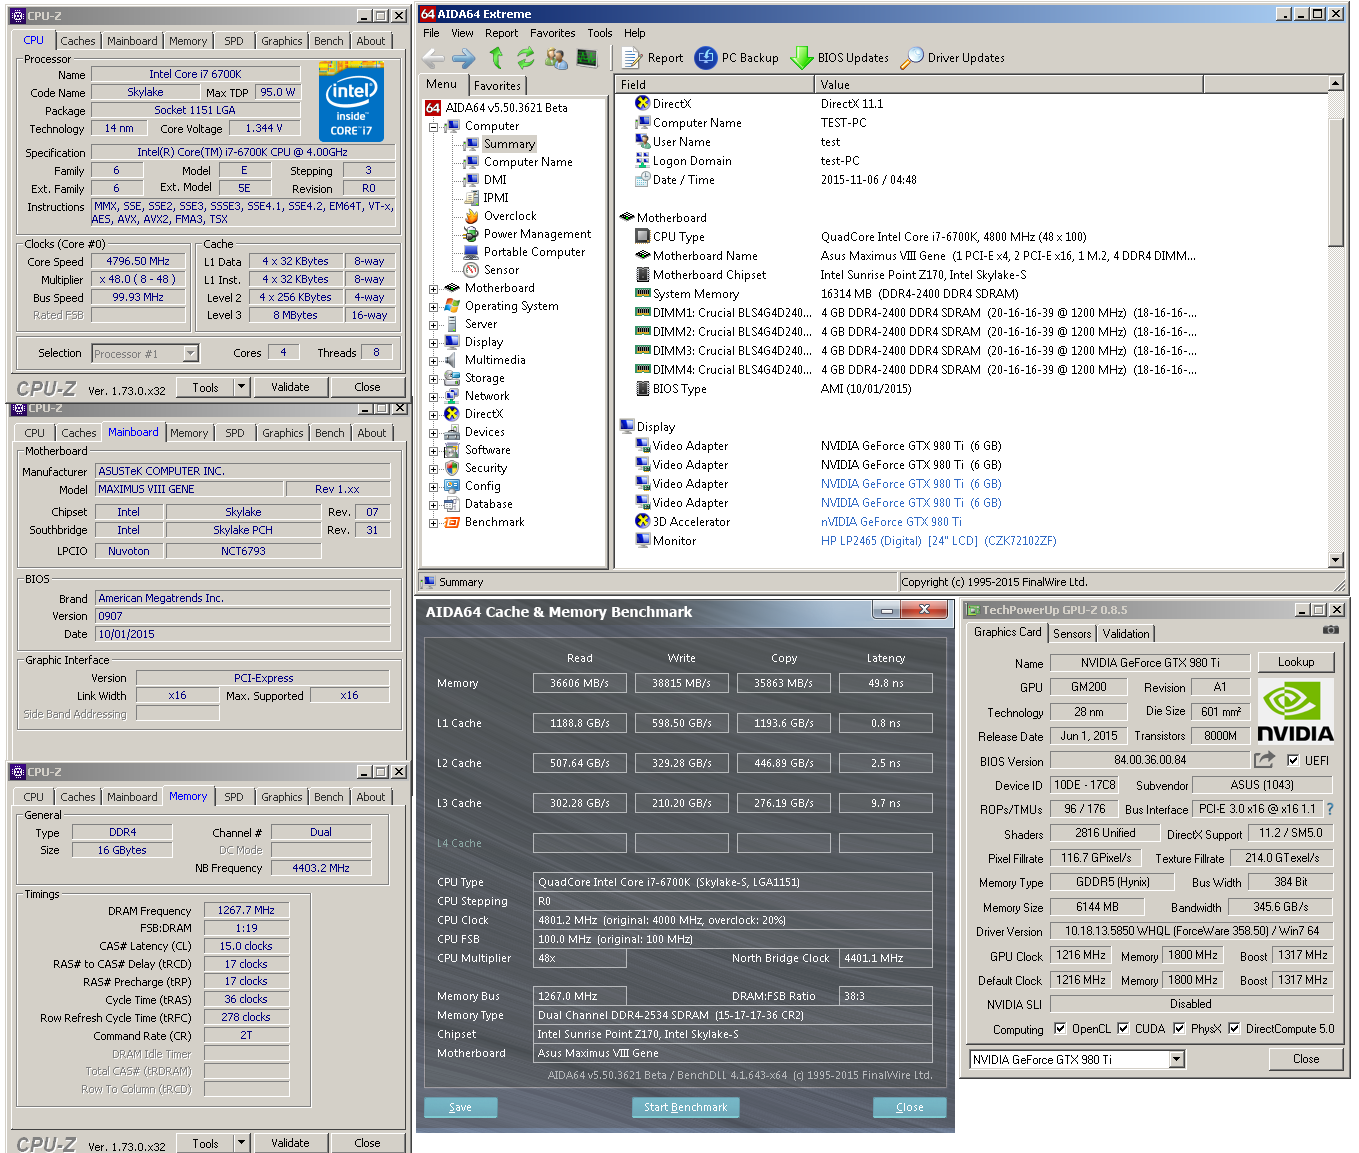Open SPD tab in top CPU-Z window
This screenshot has height=1153, width=1359.
[233, 41]
